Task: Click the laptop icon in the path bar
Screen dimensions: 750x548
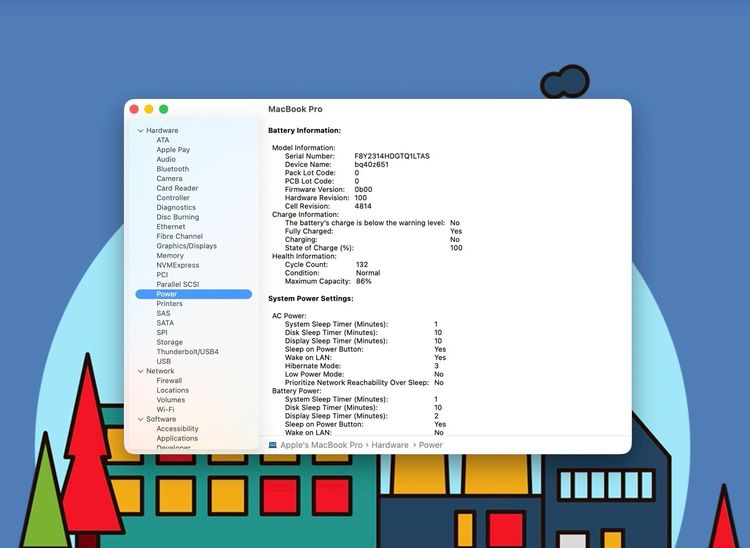Action: click(274, 445)
